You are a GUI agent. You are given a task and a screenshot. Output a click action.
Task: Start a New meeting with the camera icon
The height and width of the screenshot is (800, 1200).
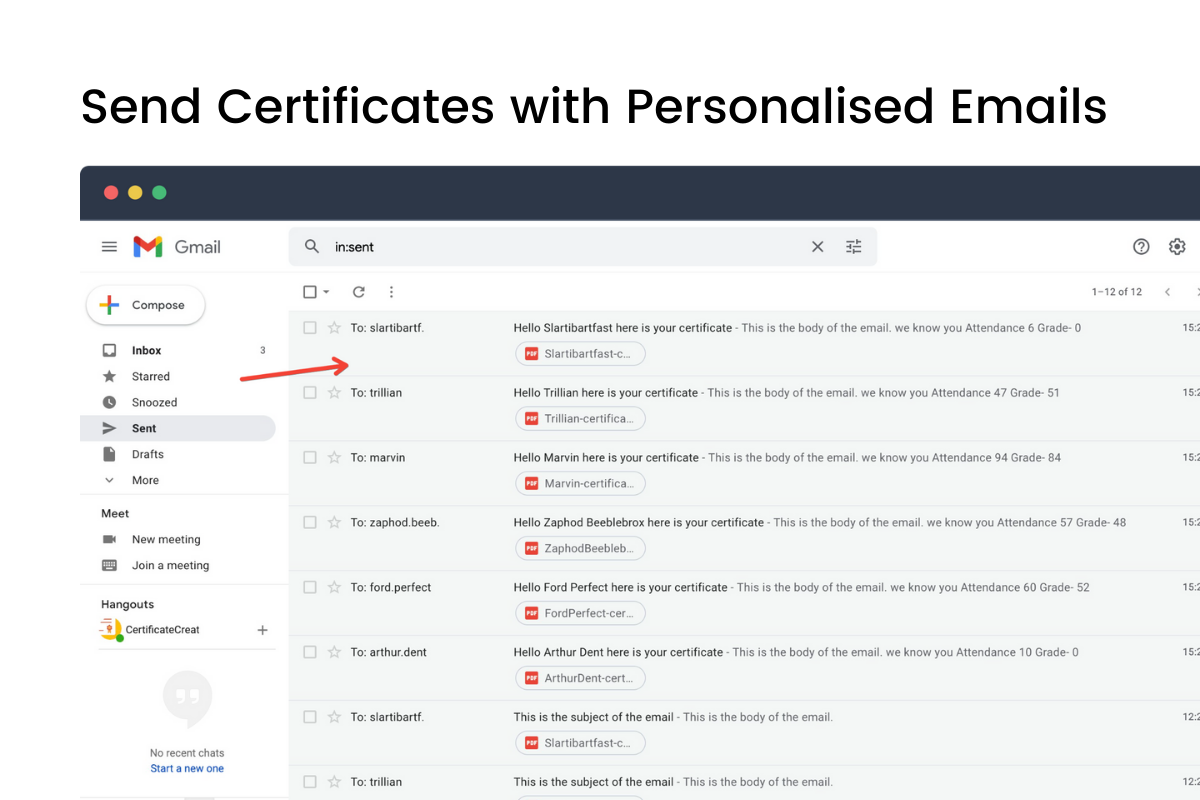coord(166,539)
